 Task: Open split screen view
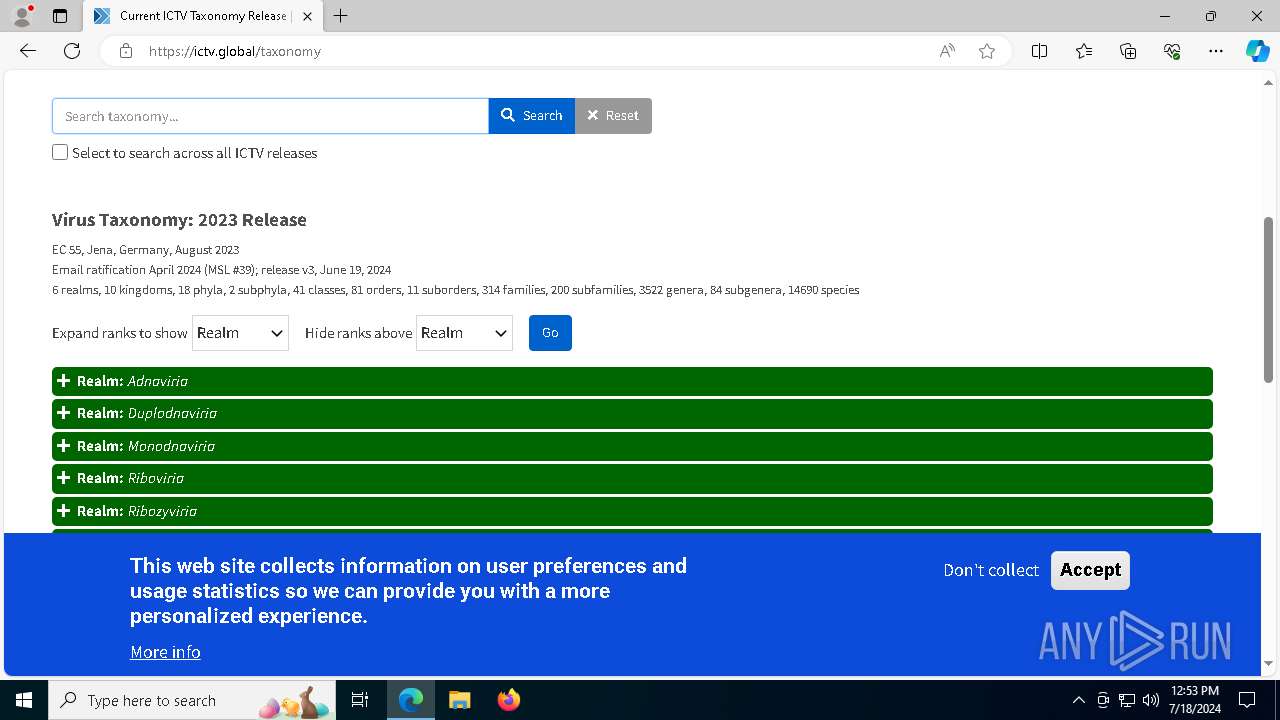coord(1040,51)
